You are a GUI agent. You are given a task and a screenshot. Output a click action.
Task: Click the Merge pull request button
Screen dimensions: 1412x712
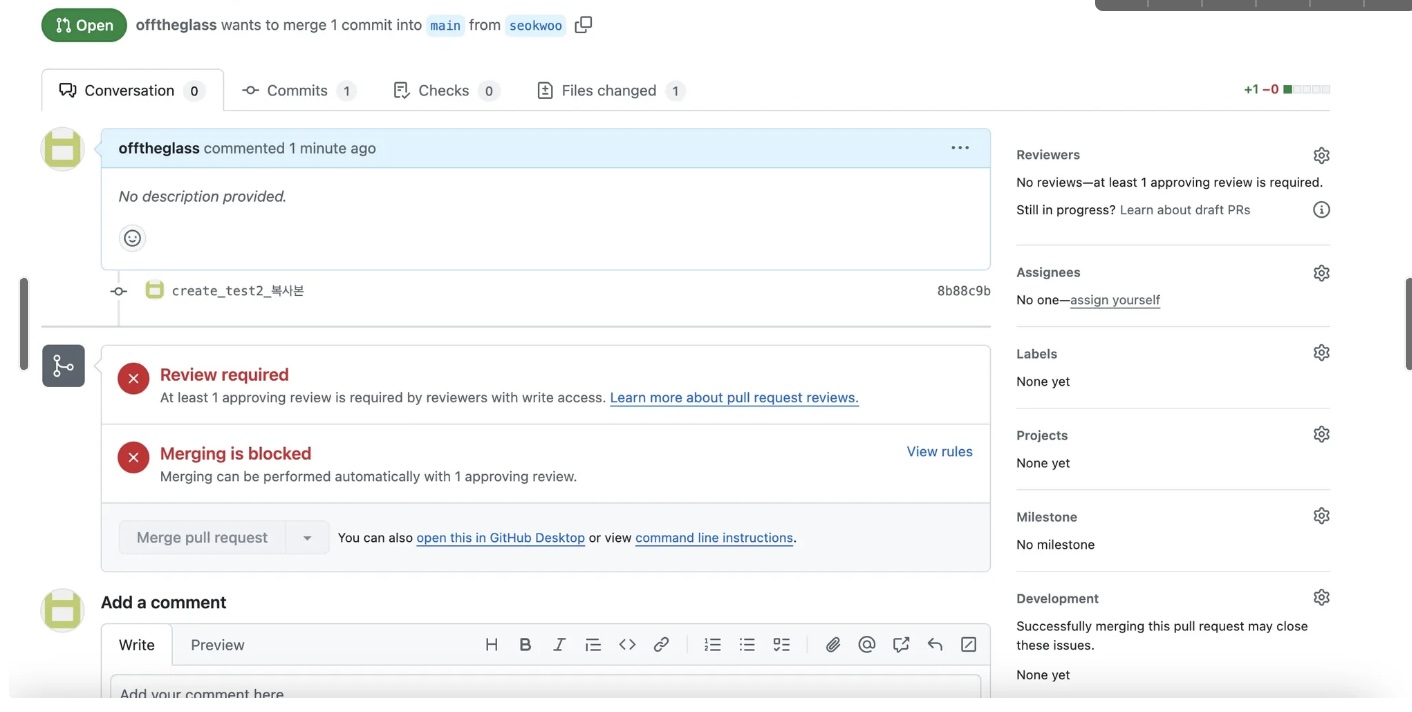tap(202, 538)
